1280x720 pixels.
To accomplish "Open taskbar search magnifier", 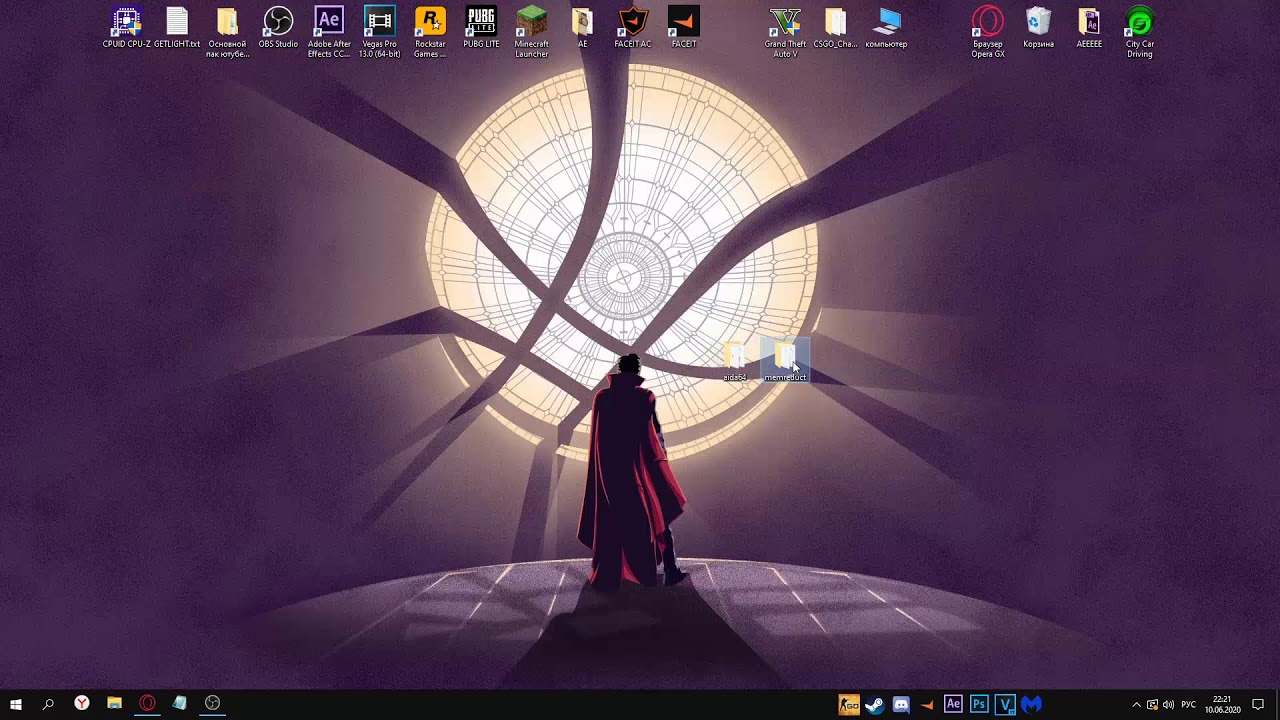I will (x=48, y=704).
